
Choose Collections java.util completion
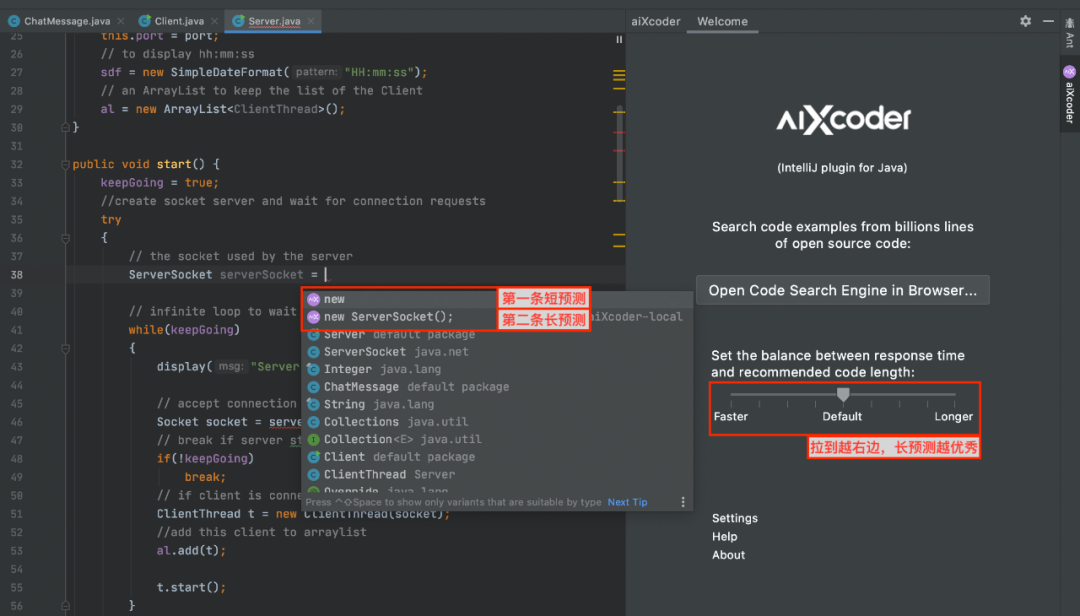[497, 422]
